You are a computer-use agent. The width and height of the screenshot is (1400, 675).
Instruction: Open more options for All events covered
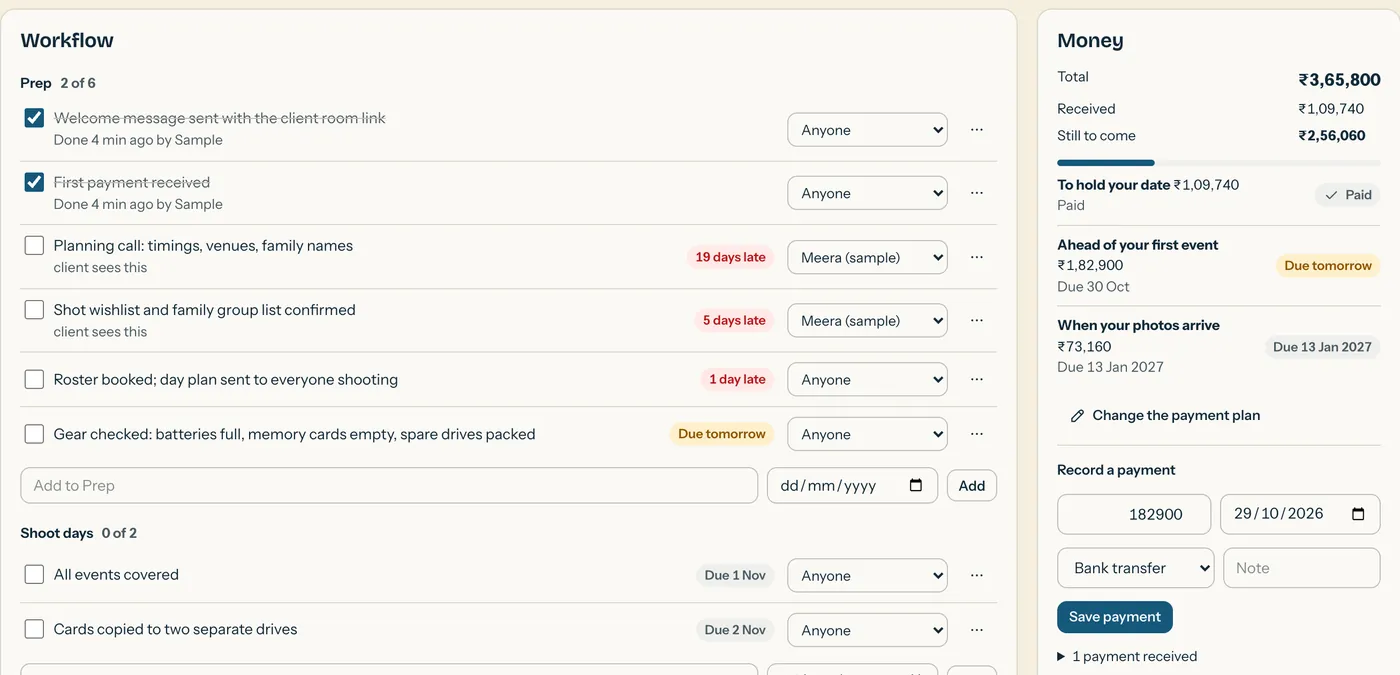click(977, 575)
